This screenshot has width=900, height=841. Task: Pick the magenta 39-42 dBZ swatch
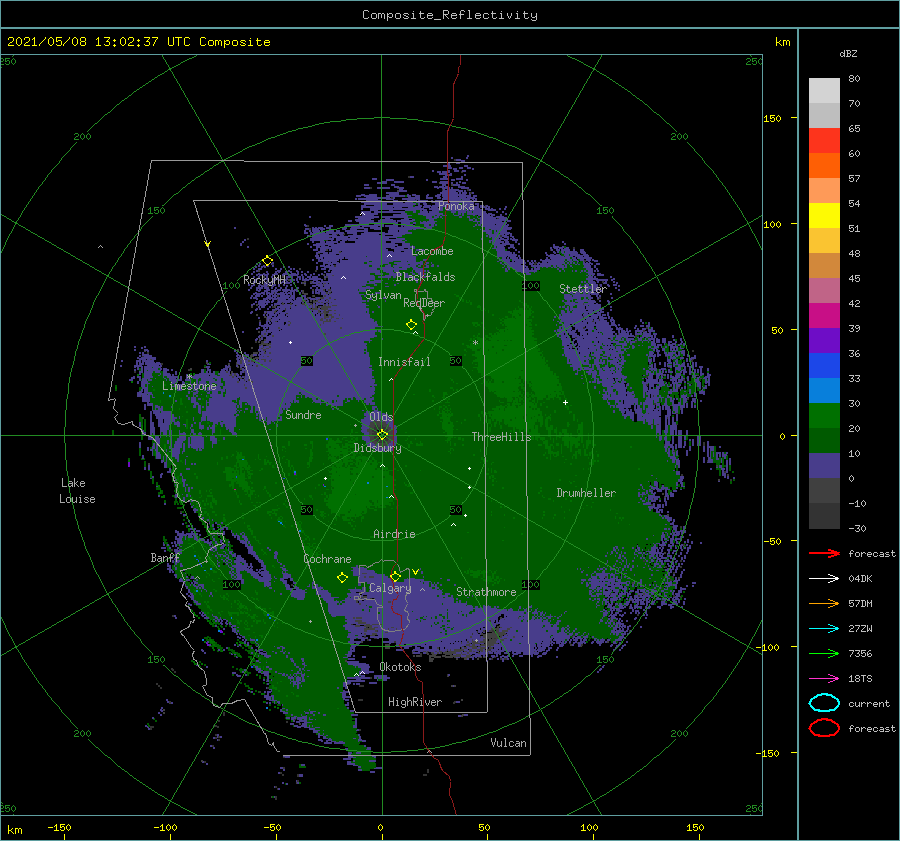tap(824, 316)
